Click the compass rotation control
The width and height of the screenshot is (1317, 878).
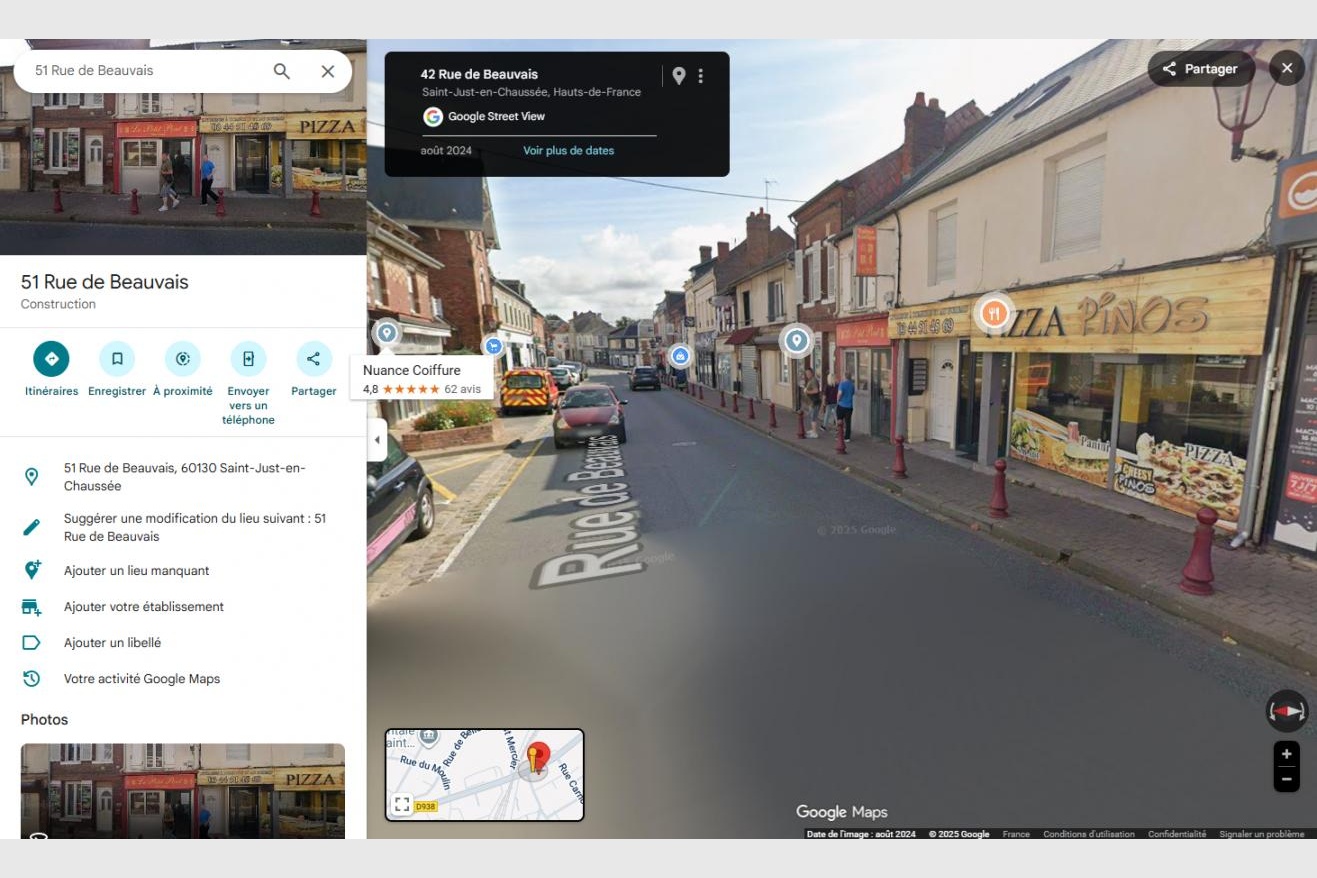click(x=1286, y=711)
